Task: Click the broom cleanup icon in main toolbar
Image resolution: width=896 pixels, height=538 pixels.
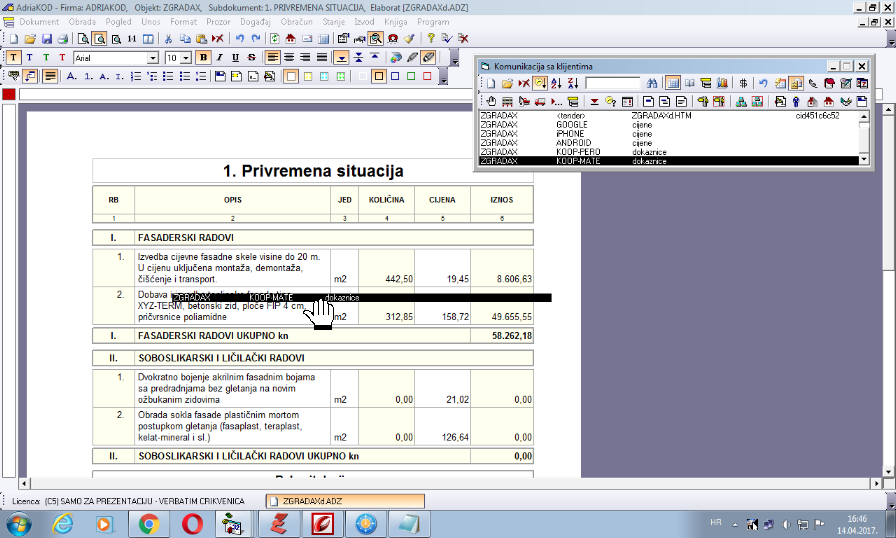Action: 409,39
